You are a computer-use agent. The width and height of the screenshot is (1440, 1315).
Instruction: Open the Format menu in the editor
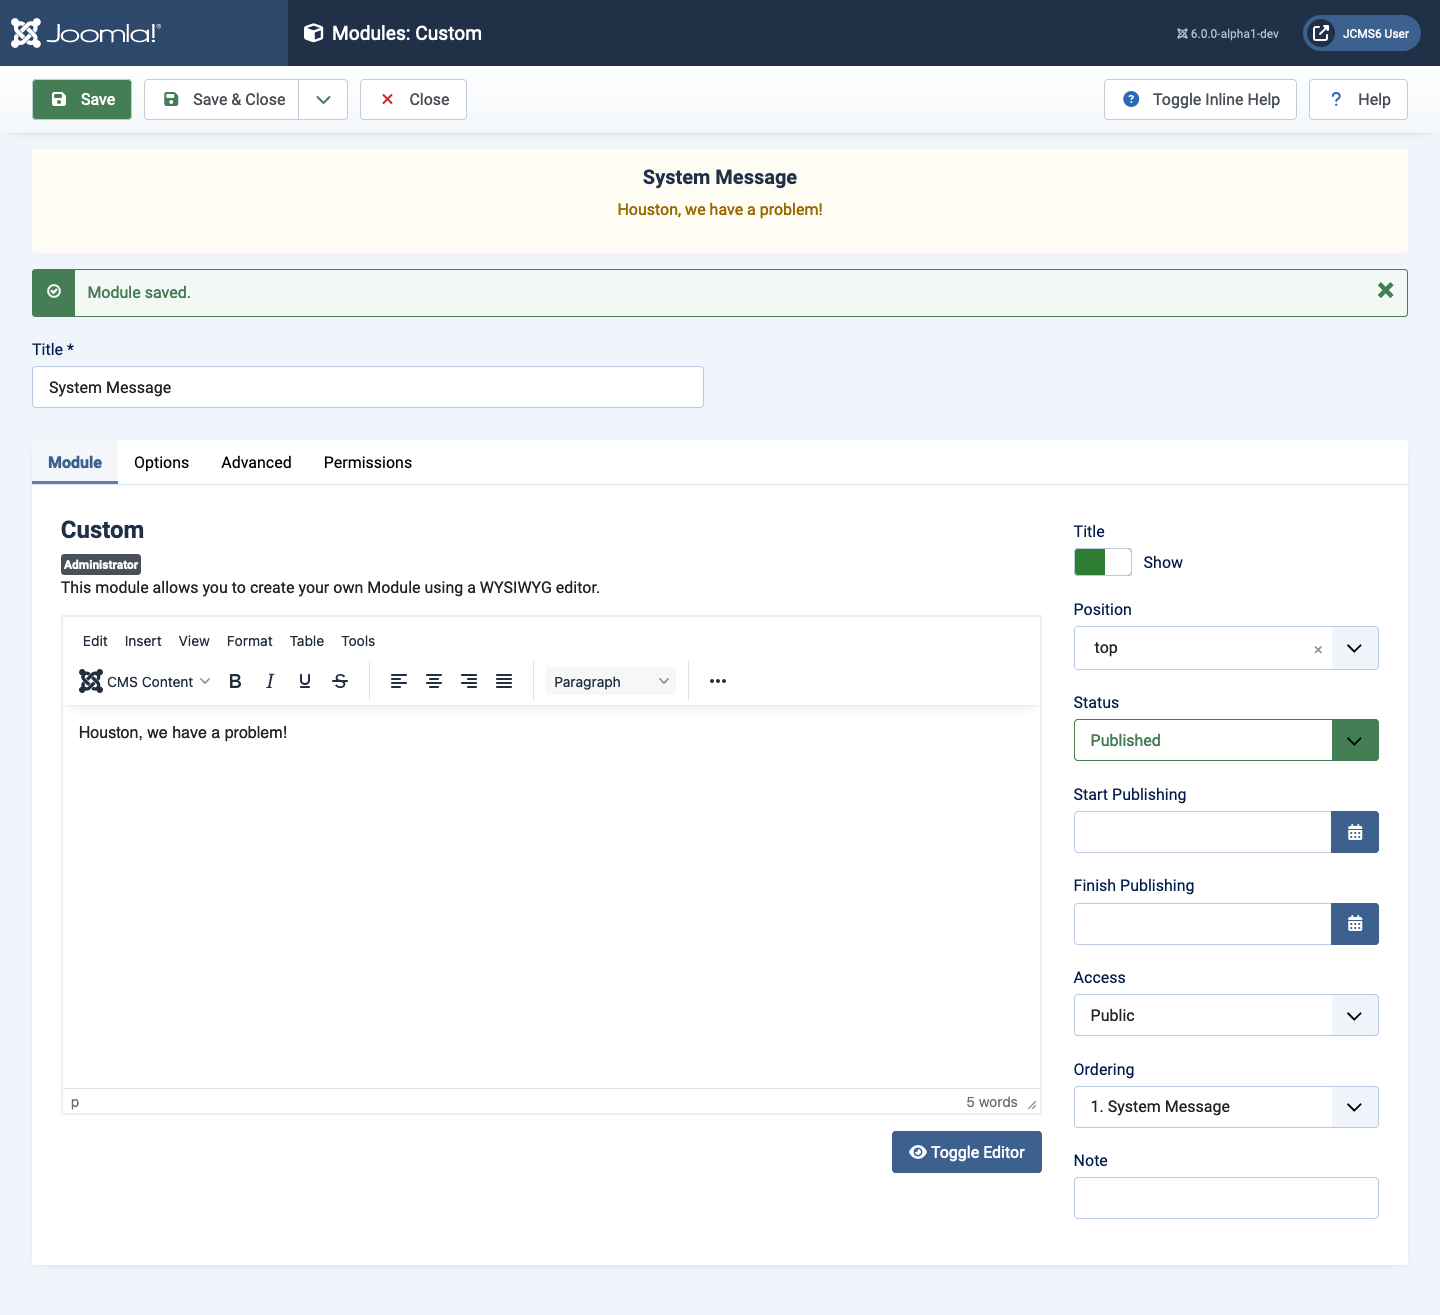click(249, 641)
